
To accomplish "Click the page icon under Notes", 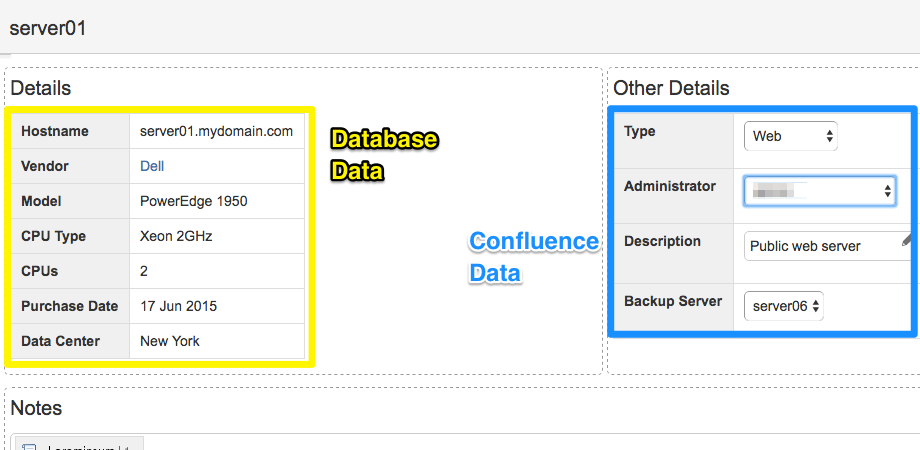I will [29, 446].
